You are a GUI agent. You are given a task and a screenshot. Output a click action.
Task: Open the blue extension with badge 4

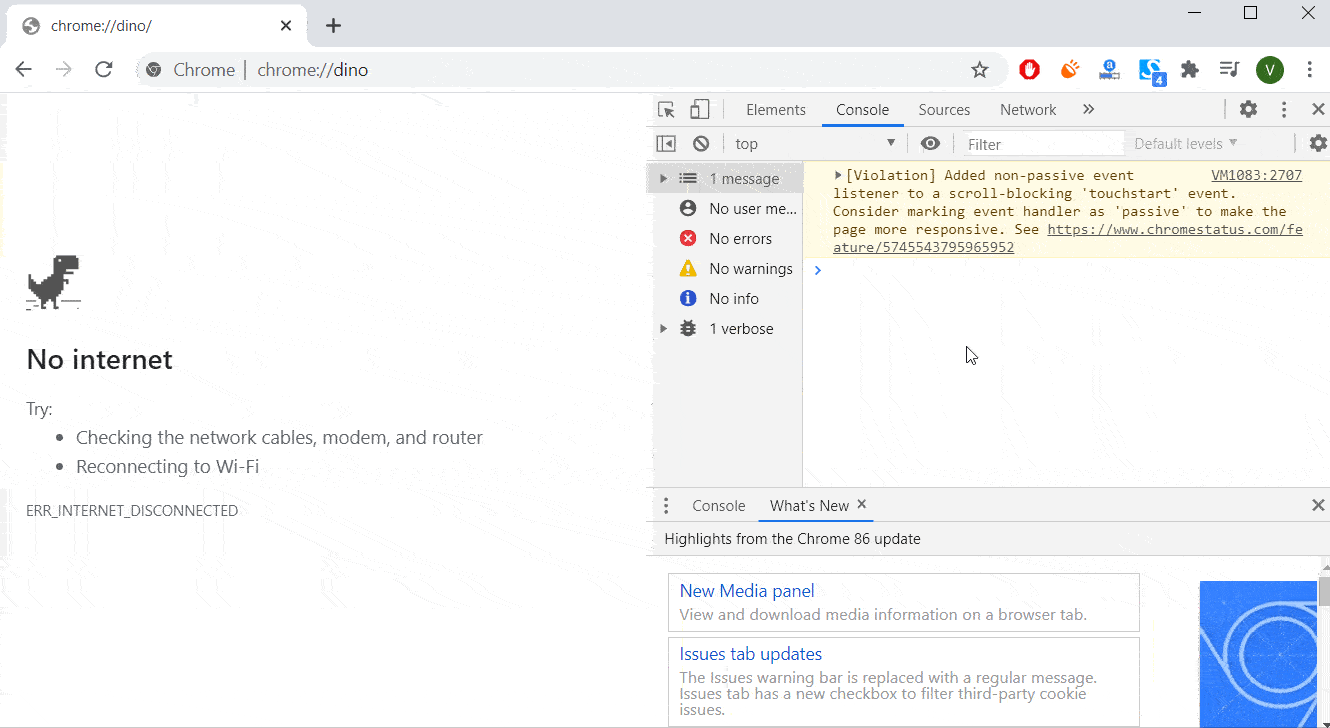(1151, 71)
